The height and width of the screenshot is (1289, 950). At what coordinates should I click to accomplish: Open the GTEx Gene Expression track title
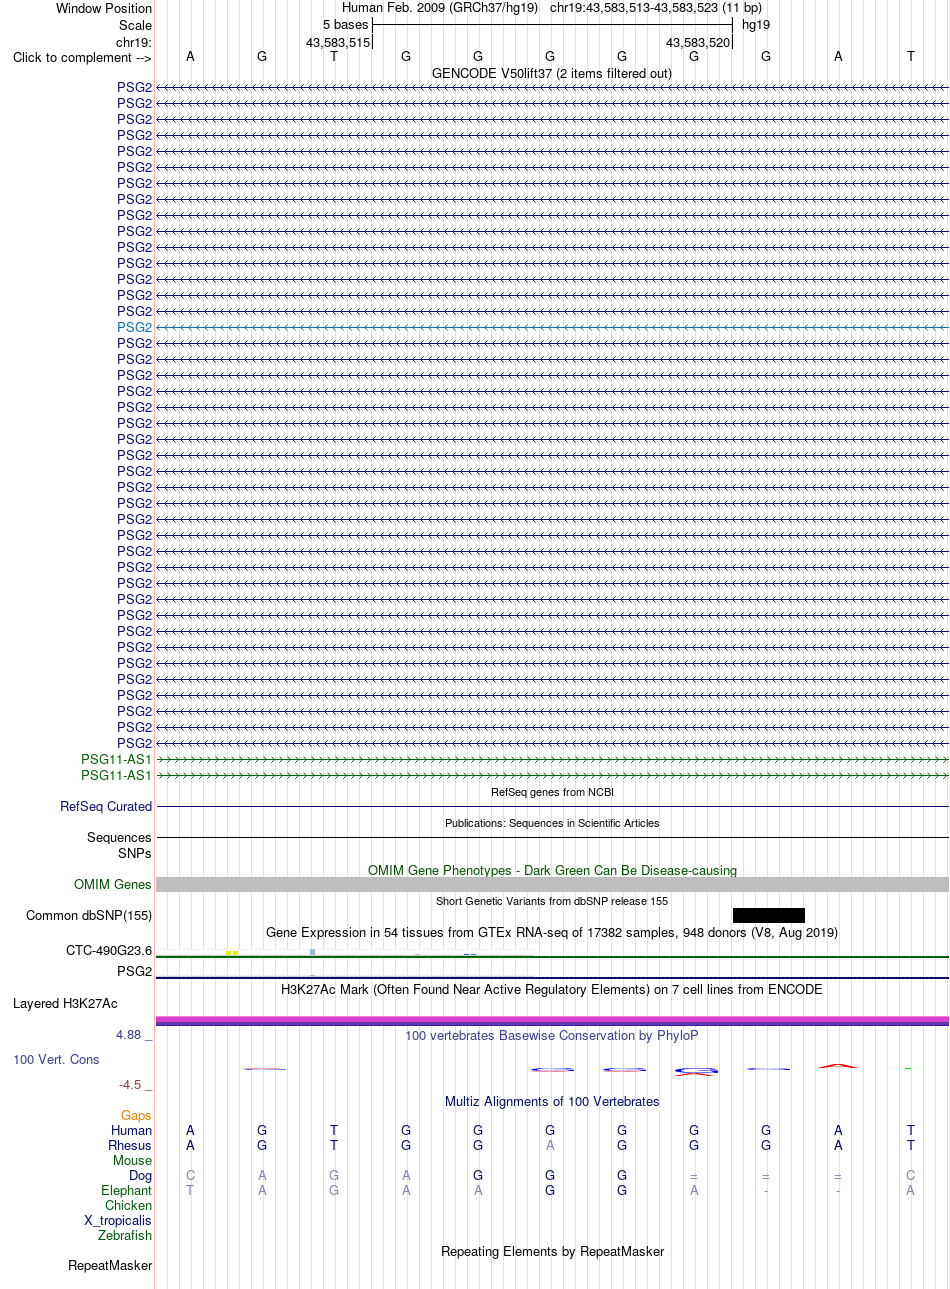pyautogui.click(x=552, y=932)
